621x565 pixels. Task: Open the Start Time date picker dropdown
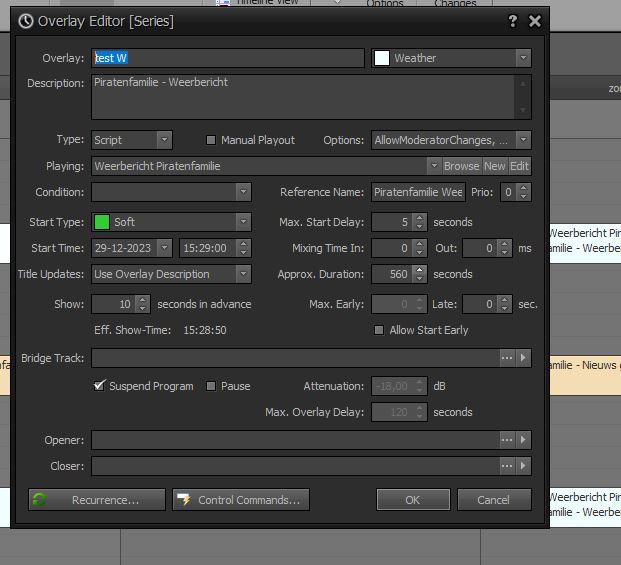tap(164, 248)
